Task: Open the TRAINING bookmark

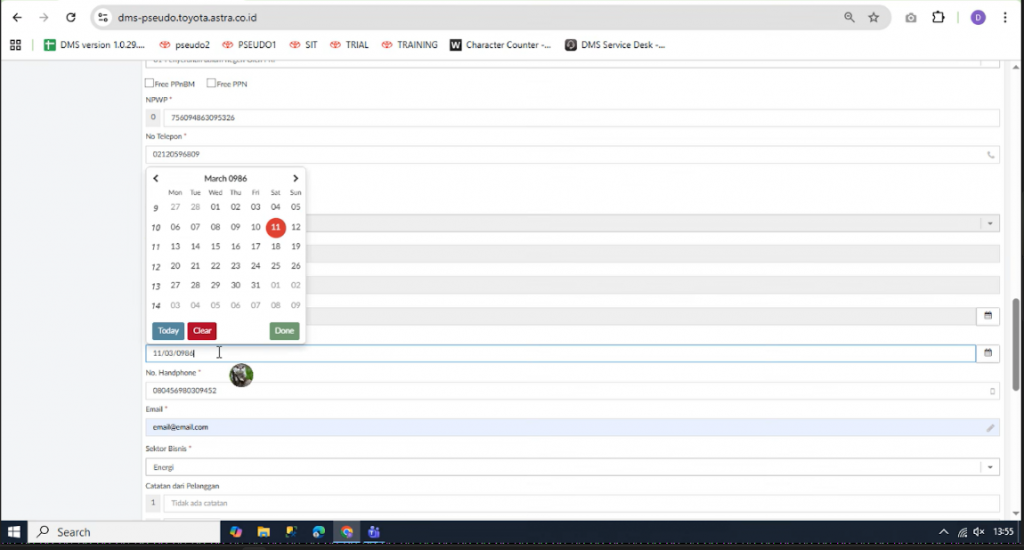Action: (408, 45)
